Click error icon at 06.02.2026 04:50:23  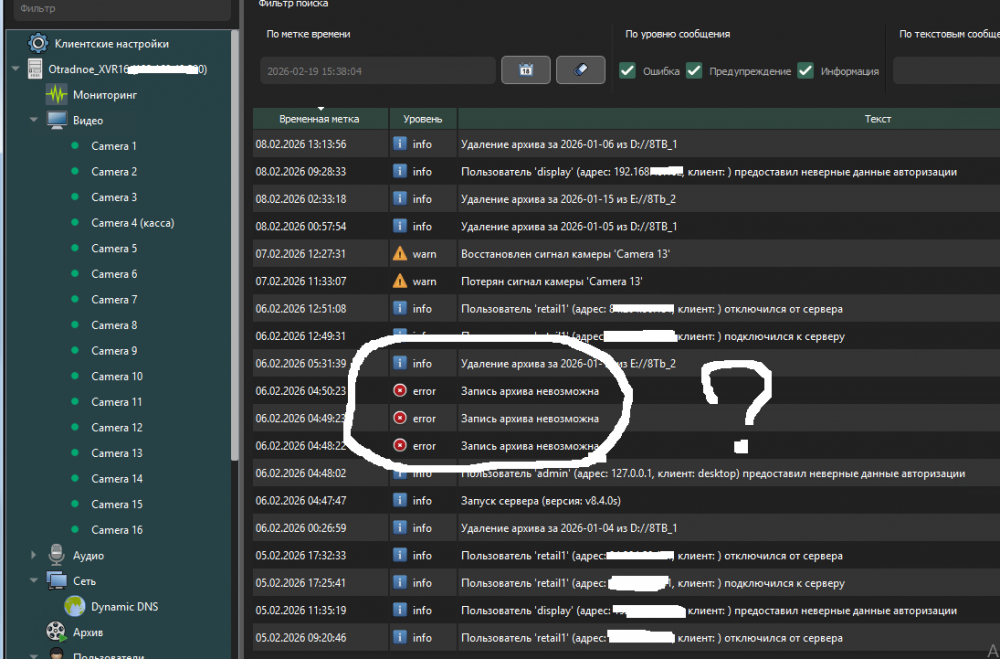(400, 391)
